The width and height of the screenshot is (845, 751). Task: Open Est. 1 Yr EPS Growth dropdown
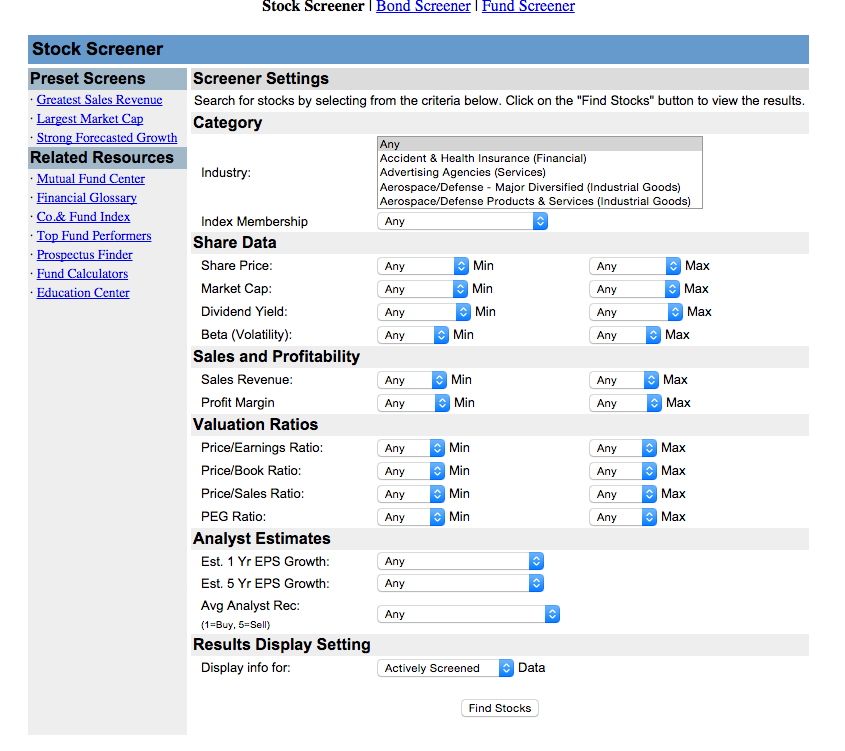(460, 561)
